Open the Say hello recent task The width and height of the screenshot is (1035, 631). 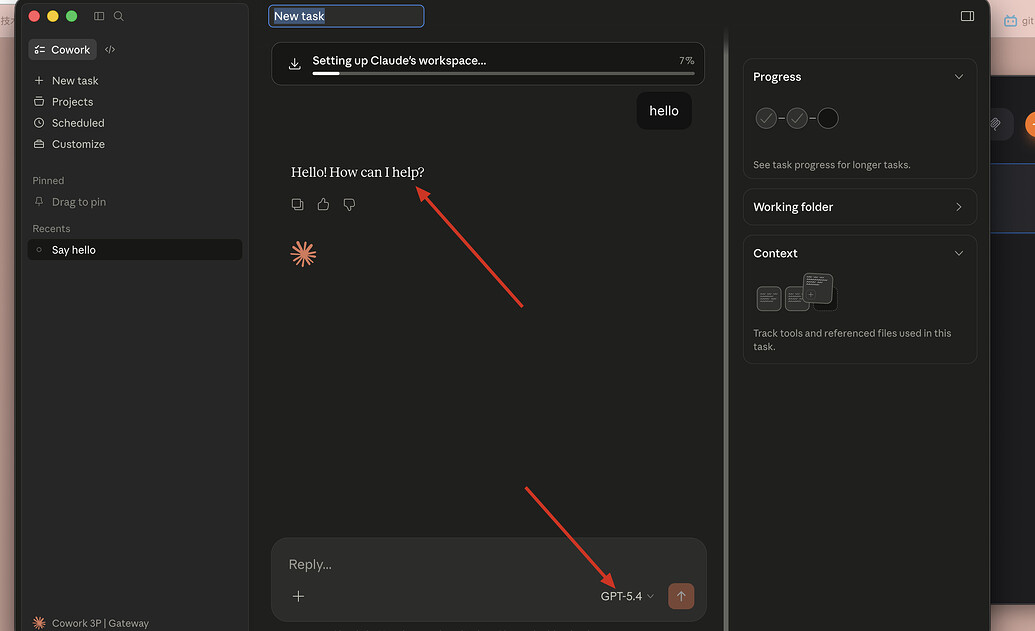point(135,249)
